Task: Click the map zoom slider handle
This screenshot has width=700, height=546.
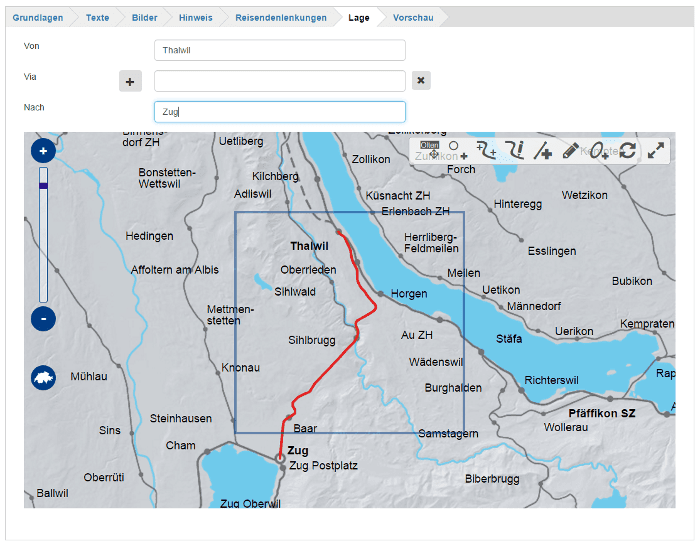Action: coord(43,185)
